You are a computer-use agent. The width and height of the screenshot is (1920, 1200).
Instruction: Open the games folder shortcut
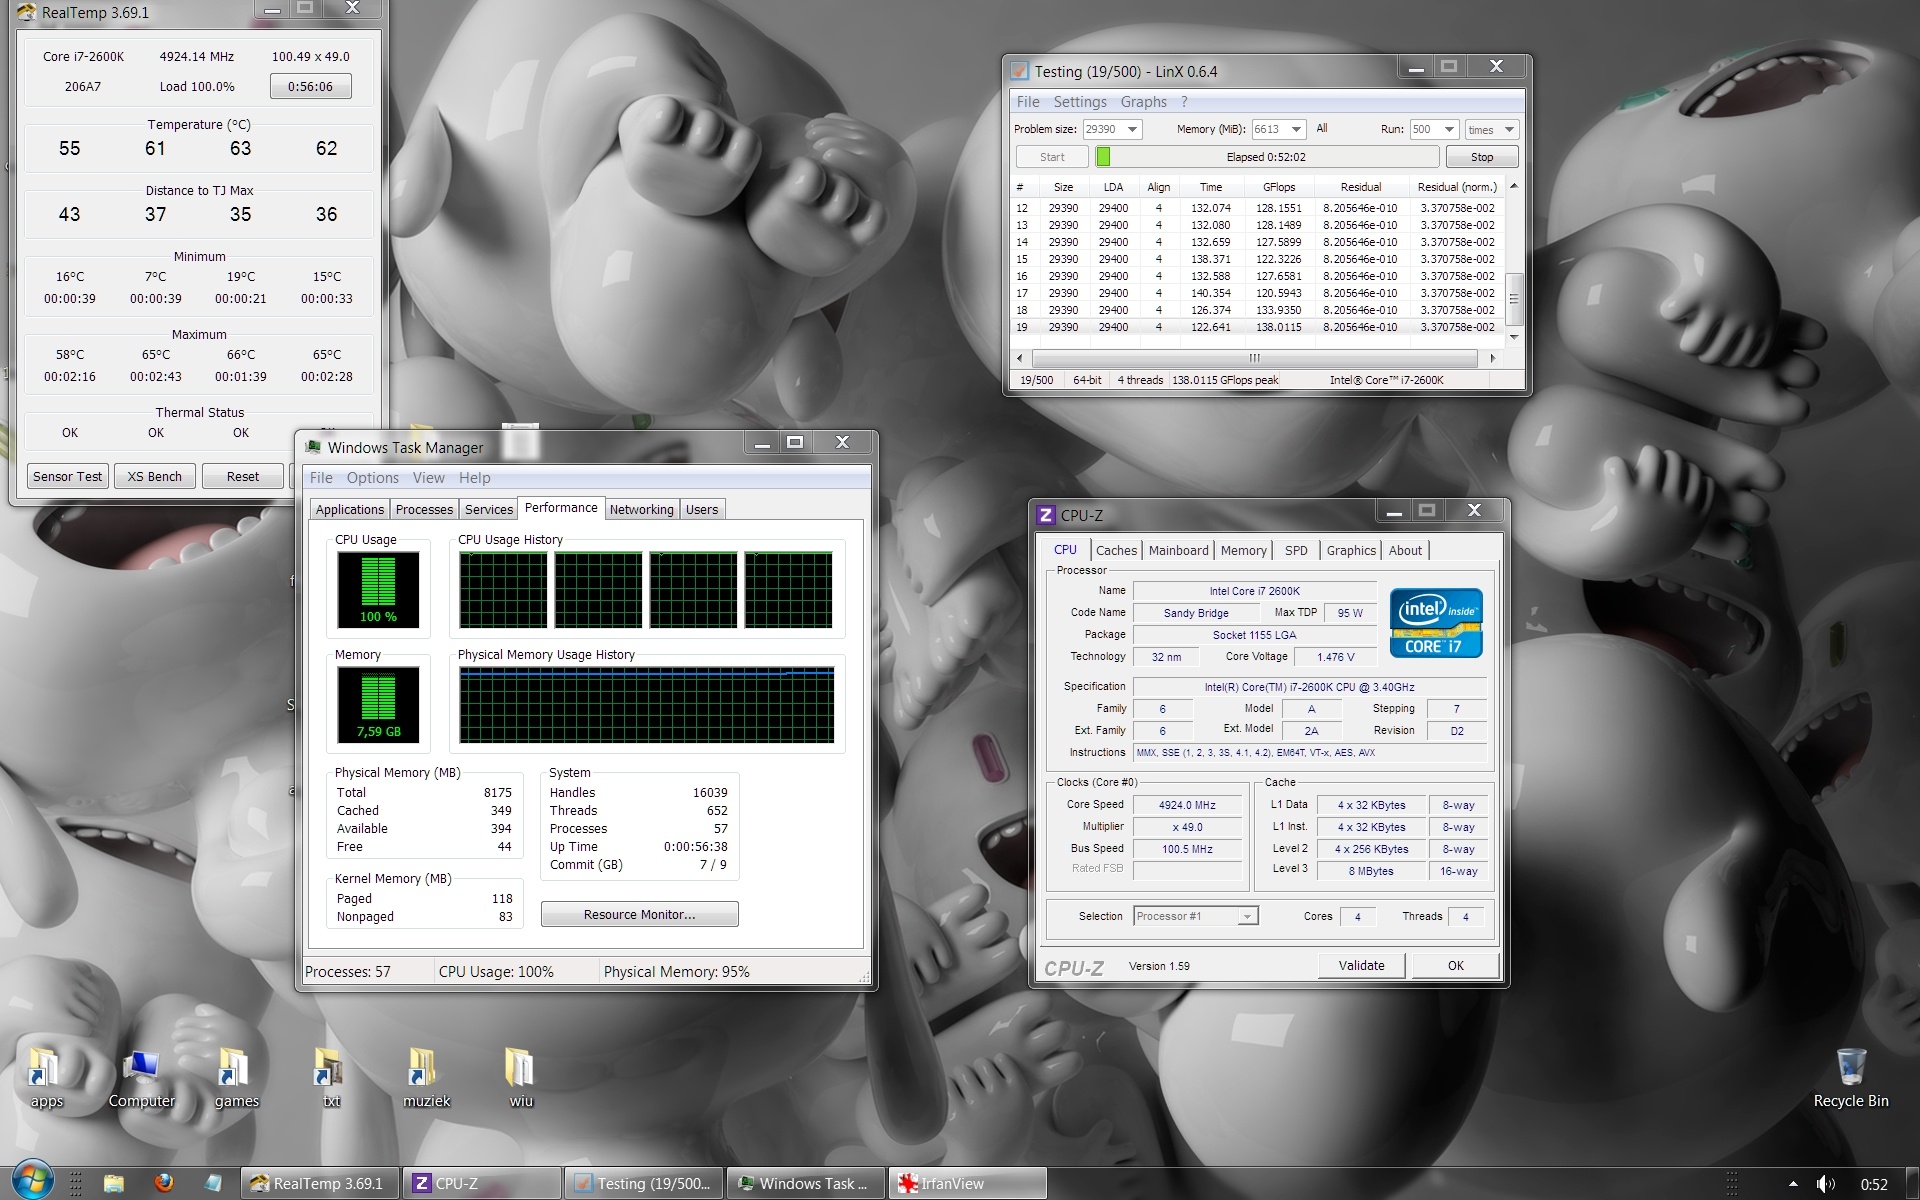tap(235, 1070)
